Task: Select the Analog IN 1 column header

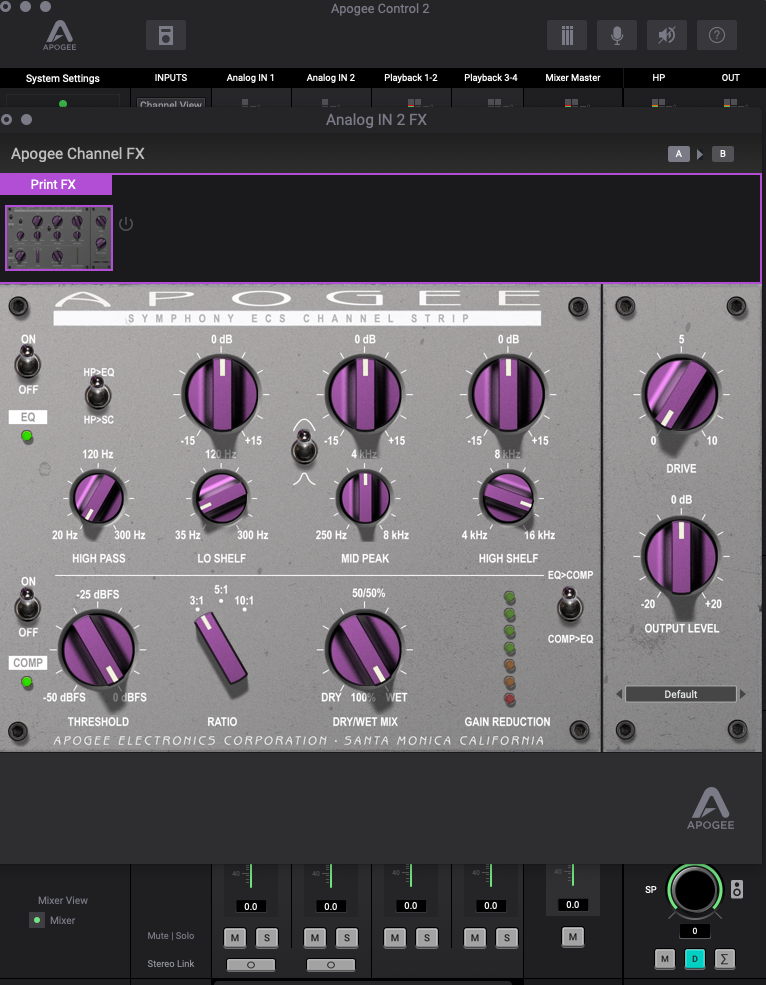Action: pos(250,78)
